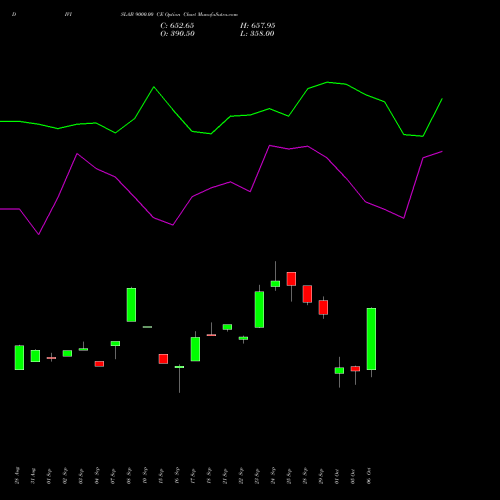Click the 28 Aug date label
Screen dimensions: 500x500
(17, 476)
